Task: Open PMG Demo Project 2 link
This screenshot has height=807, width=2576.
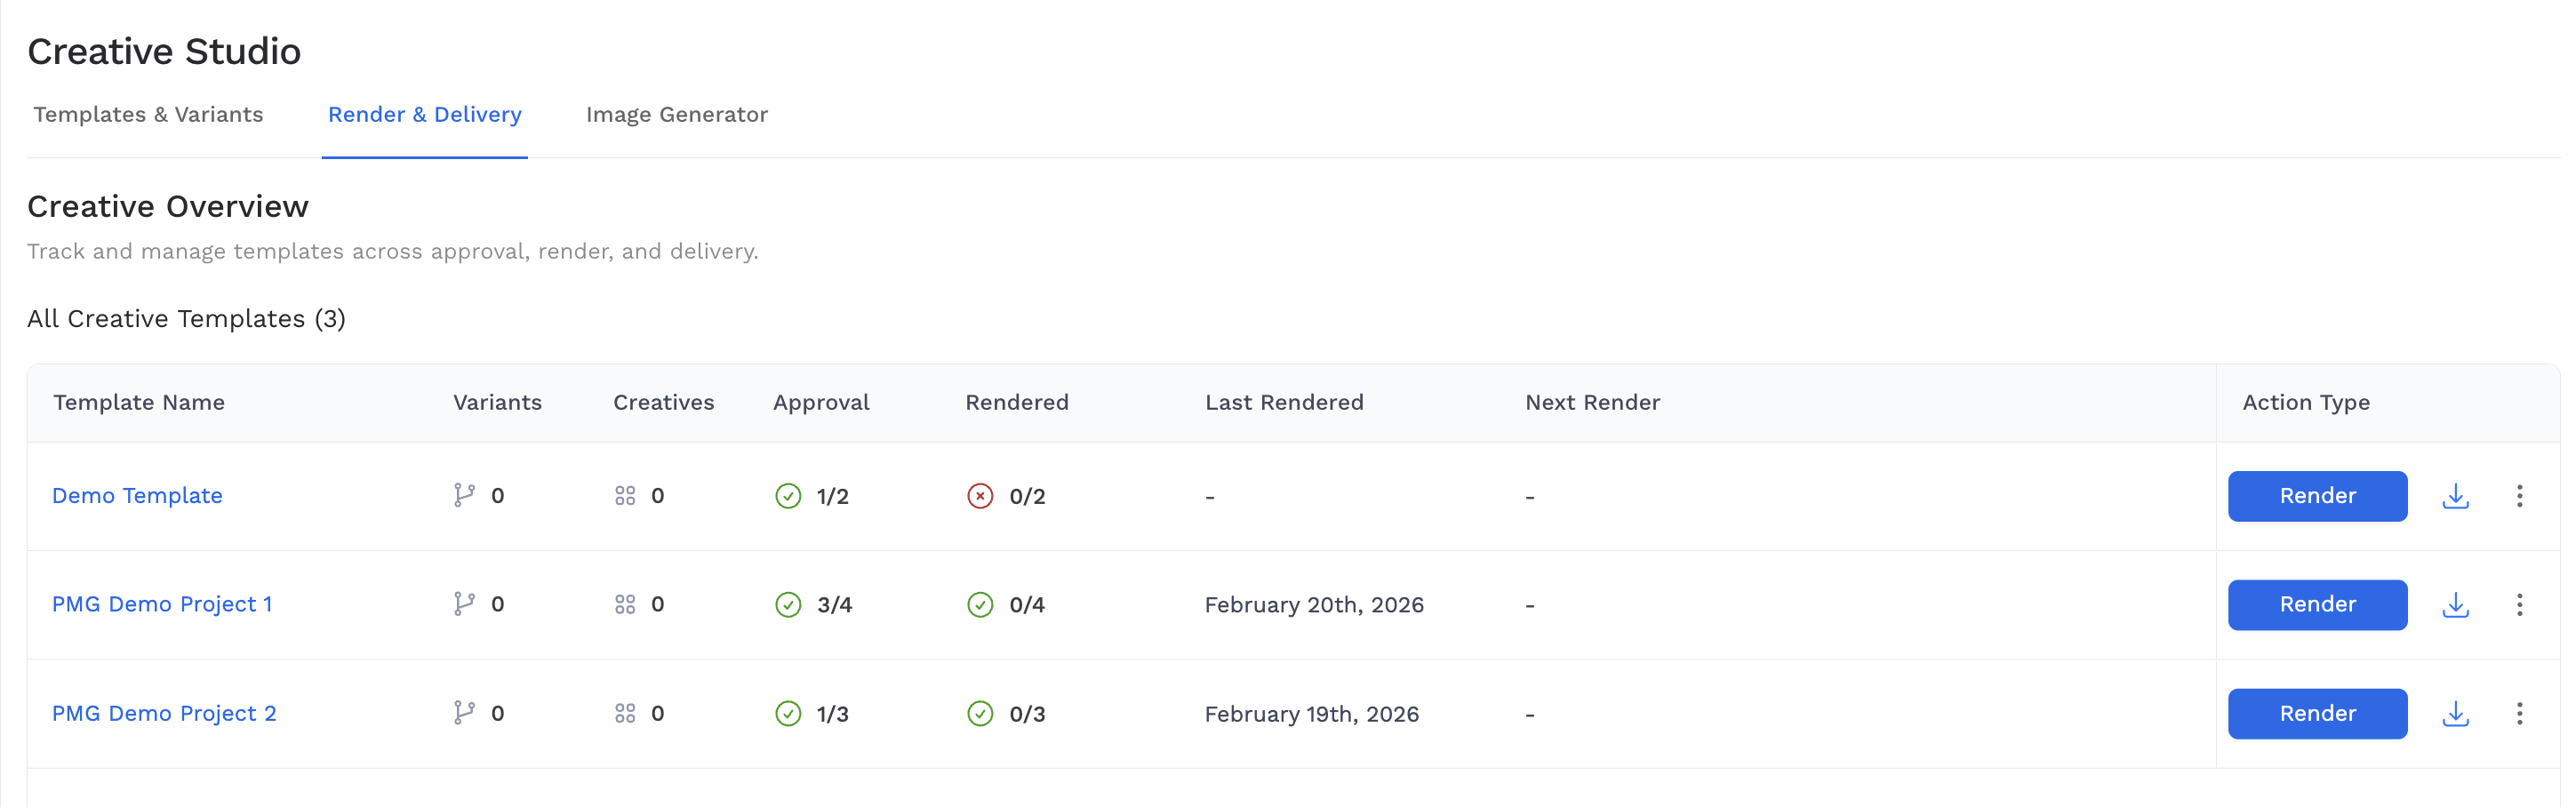Action: click(164, 714)
